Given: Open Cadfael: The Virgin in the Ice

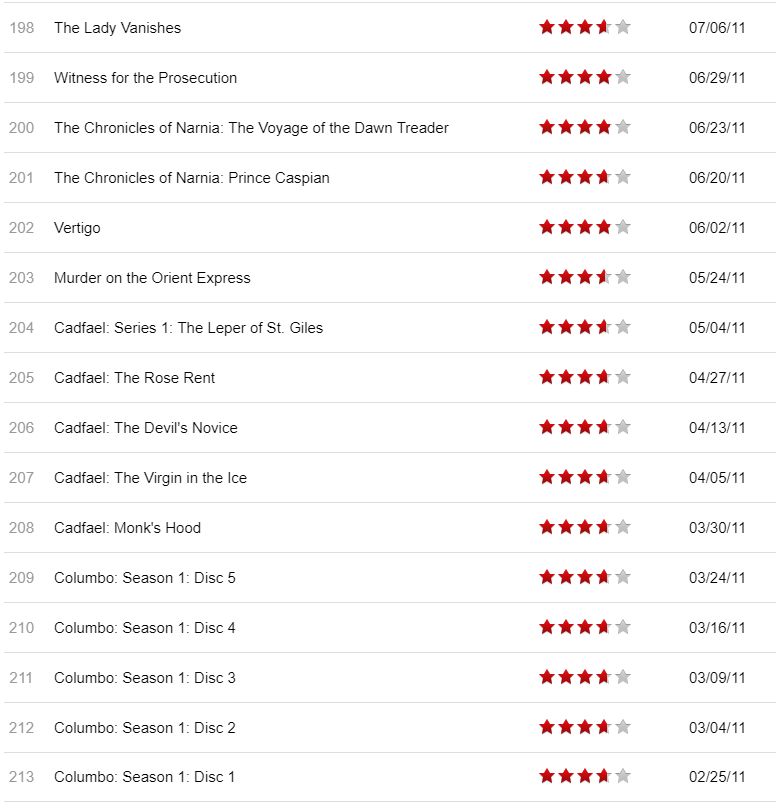Looking at the screenshot, I should [150, 478].
